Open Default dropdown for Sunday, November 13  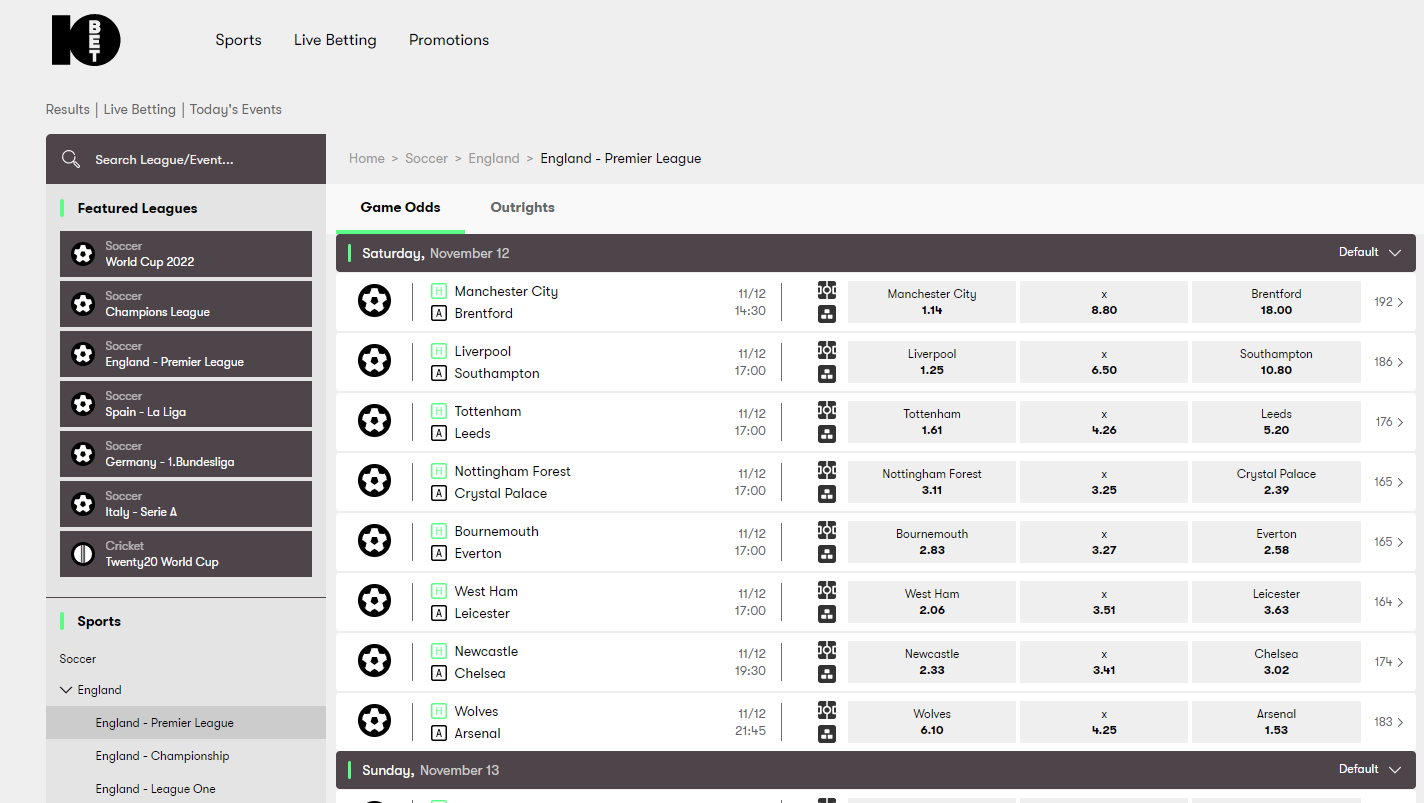[x=1370, y=769]
